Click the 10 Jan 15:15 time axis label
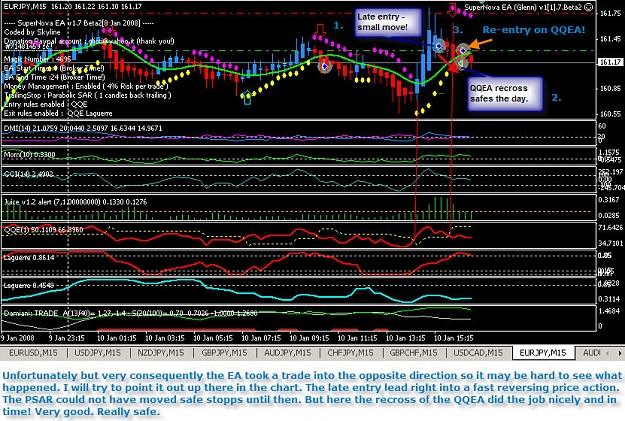Viewport: 625px width, 421px height. pos(454,338)
